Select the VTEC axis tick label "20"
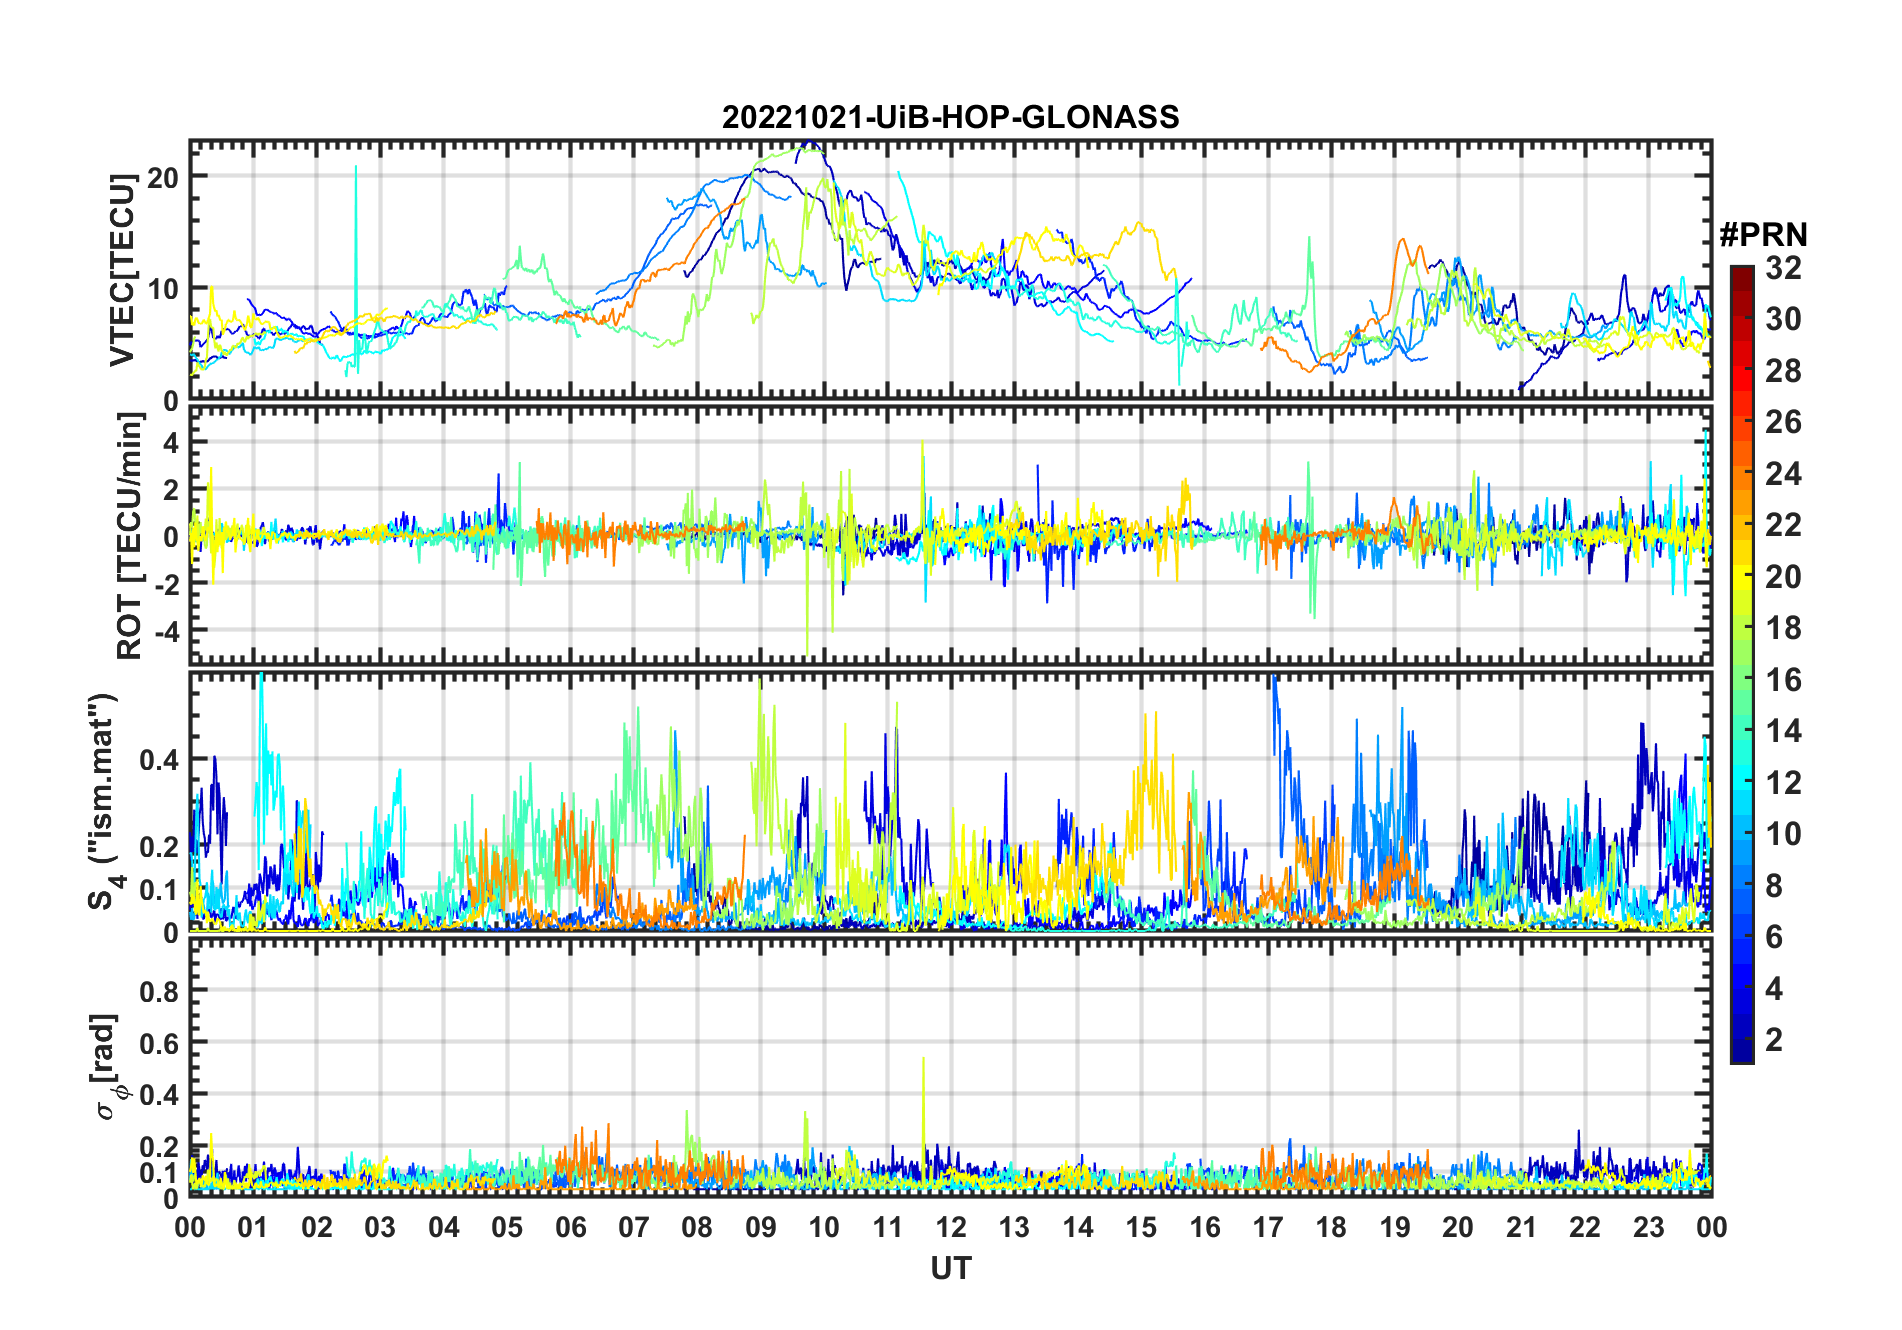The height and width of the screenshot is (1330, 1902). [163, 177]
